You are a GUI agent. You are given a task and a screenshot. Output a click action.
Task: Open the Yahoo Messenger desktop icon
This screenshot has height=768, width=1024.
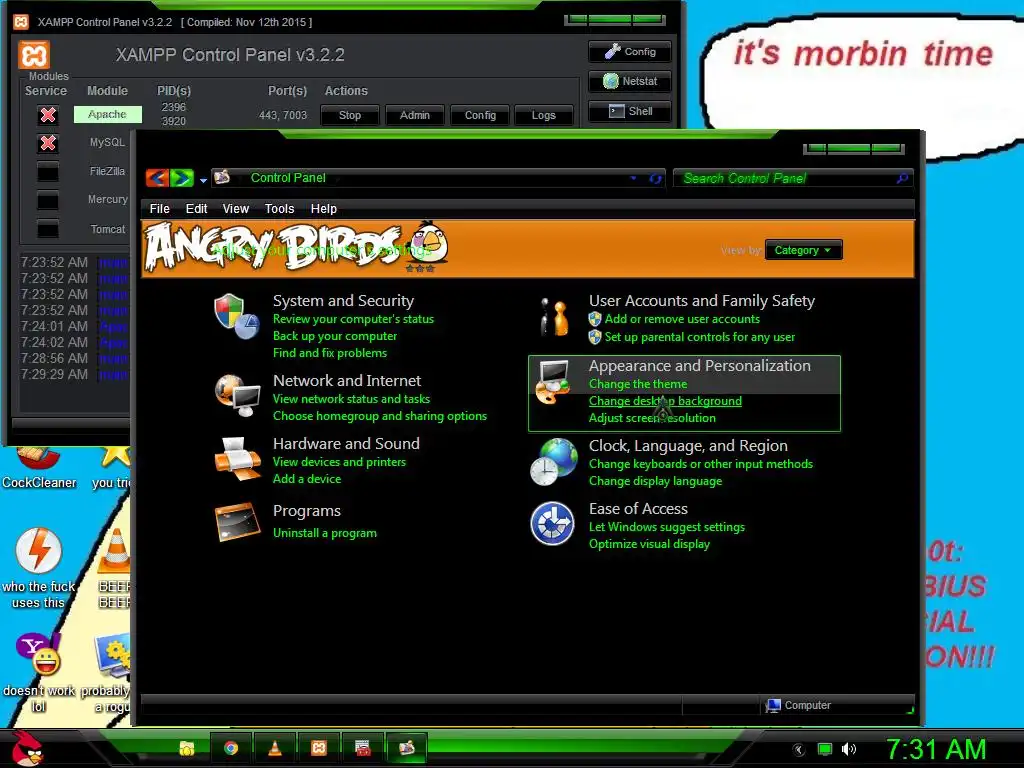39,654
